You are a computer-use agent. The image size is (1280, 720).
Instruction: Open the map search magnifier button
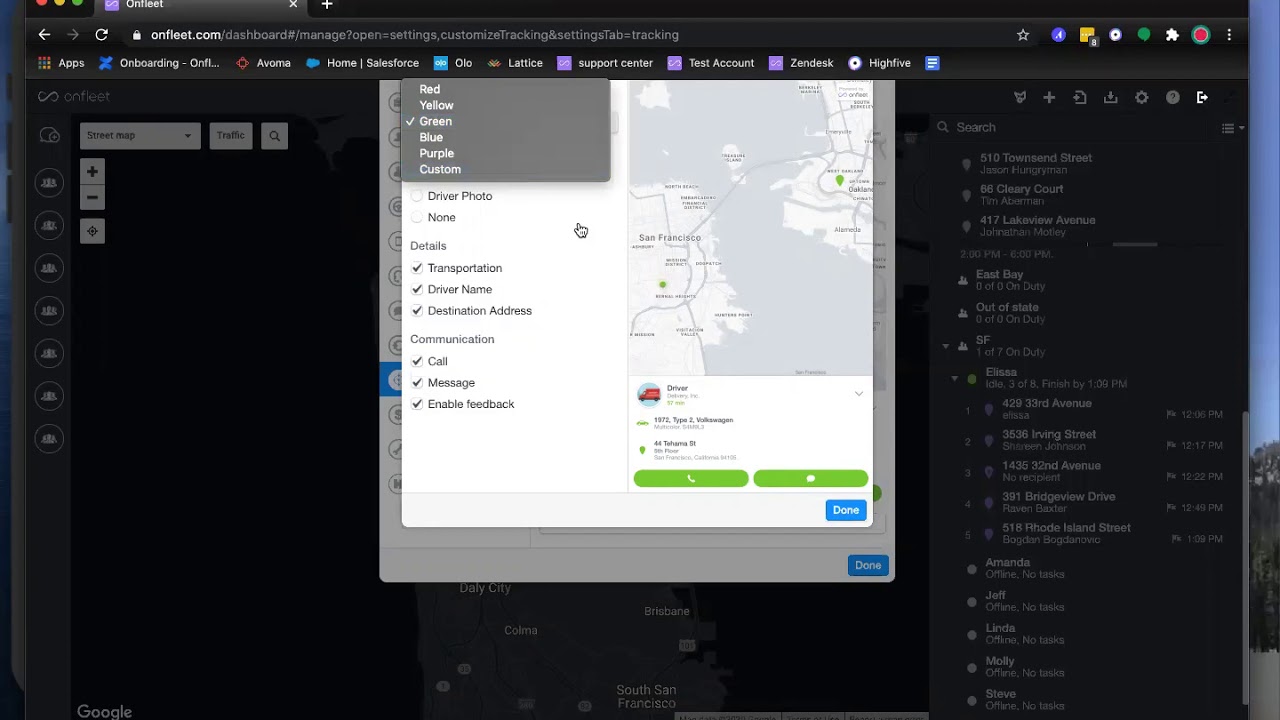[274, 136]
